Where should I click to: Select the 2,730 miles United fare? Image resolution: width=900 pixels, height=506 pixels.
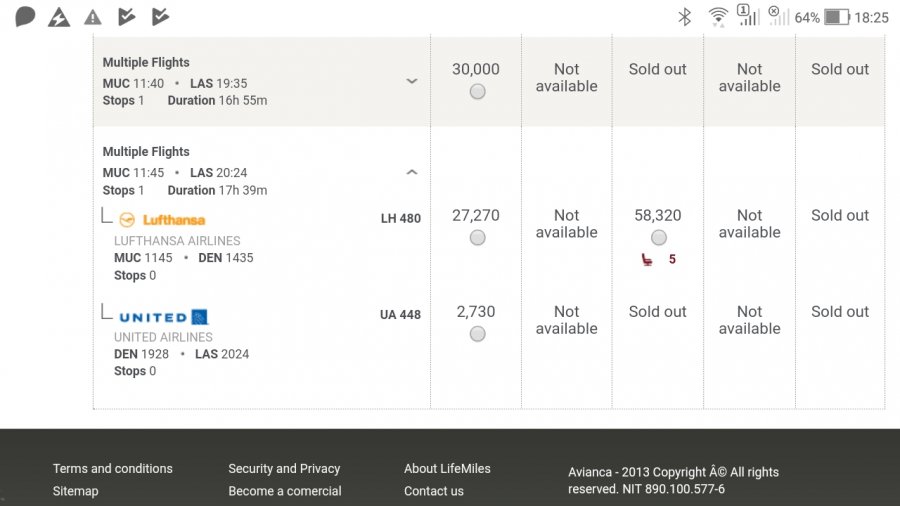(477, 334)
